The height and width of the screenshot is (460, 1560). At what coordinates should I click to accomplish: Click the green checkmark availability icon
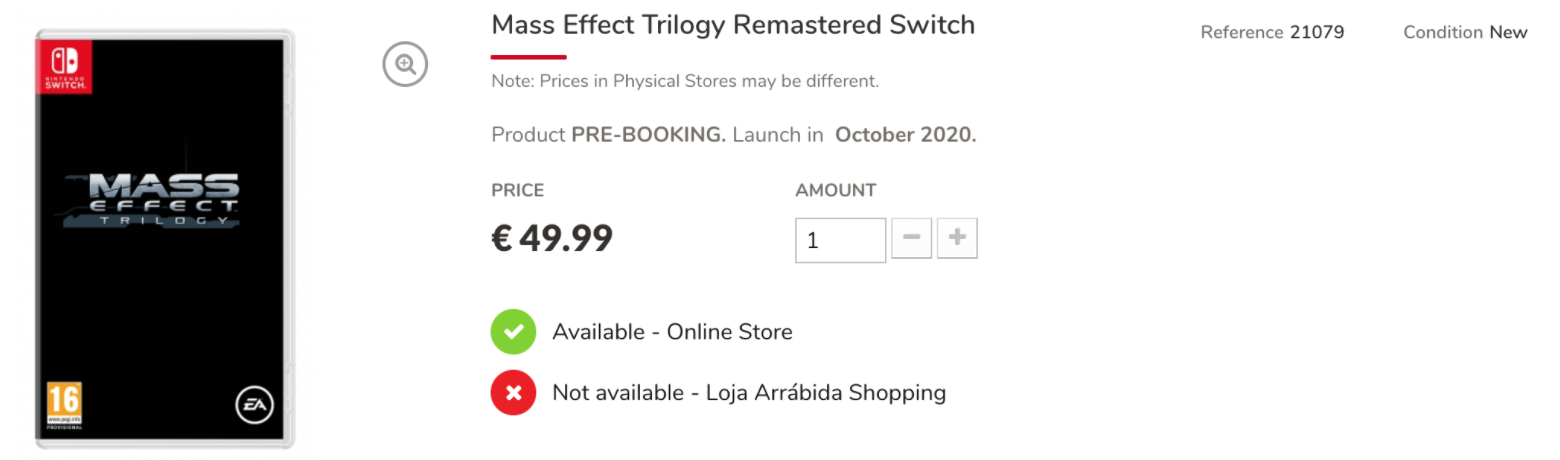pyautogui.click(x=514, y=332)
